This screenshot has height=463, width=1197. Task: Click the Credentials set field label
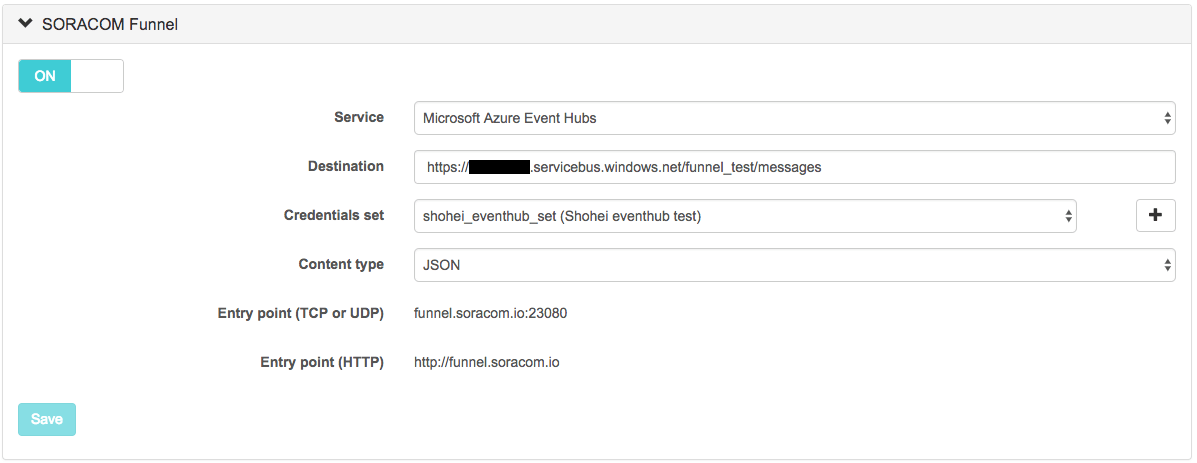[333, 215]
